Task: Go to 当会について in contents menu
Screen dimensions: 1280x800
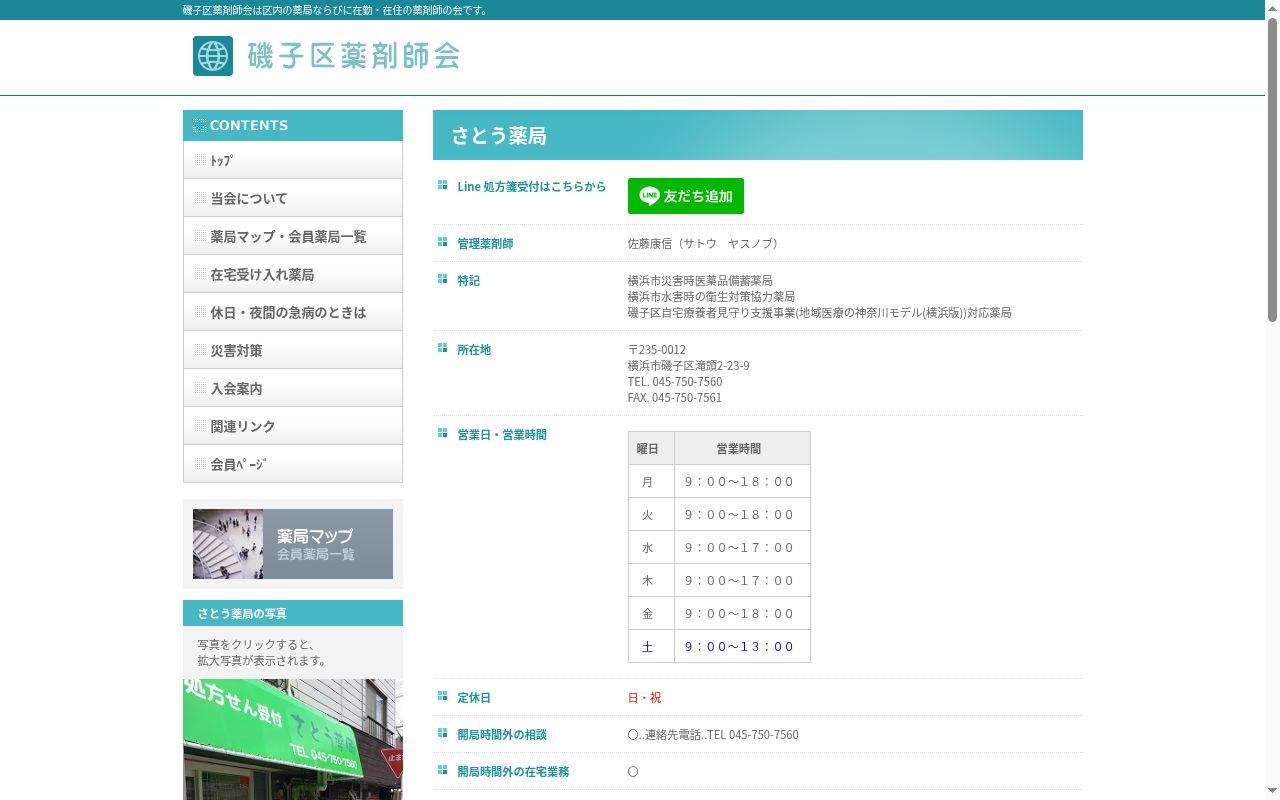Action: (x=293, y=198)
